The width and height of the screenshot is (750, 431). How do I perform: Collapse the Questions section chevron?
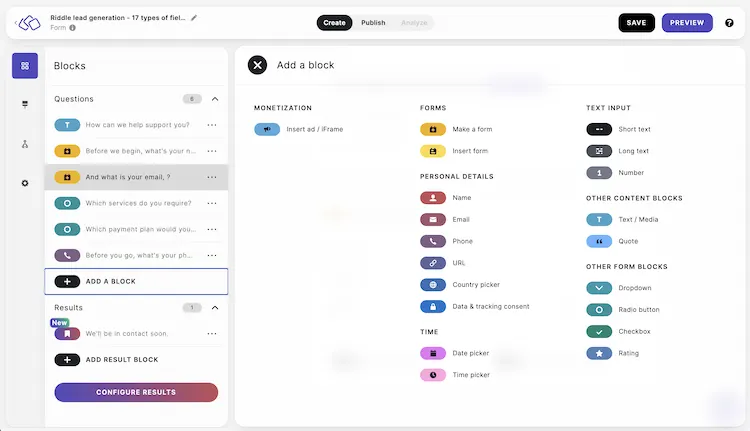[x=215, y=99]
